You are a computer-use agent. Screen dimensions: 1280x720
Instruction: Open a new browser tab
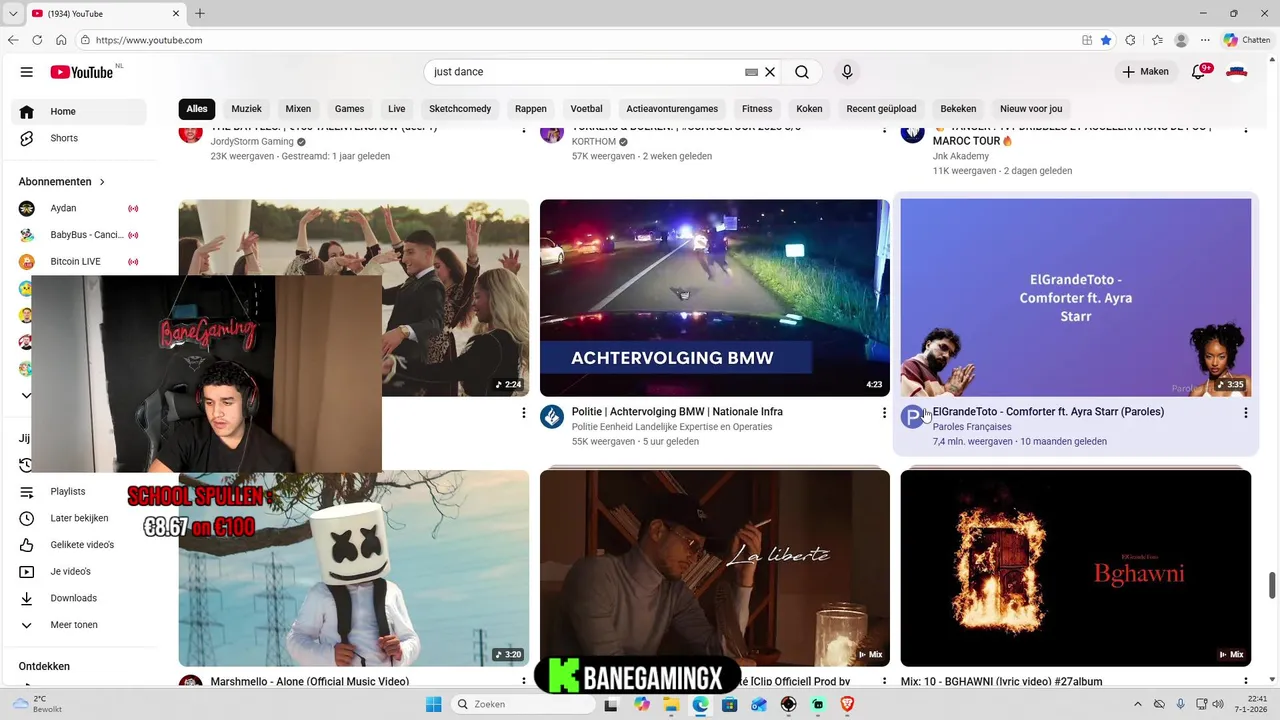pyautogui.click(x=200, y=13)
